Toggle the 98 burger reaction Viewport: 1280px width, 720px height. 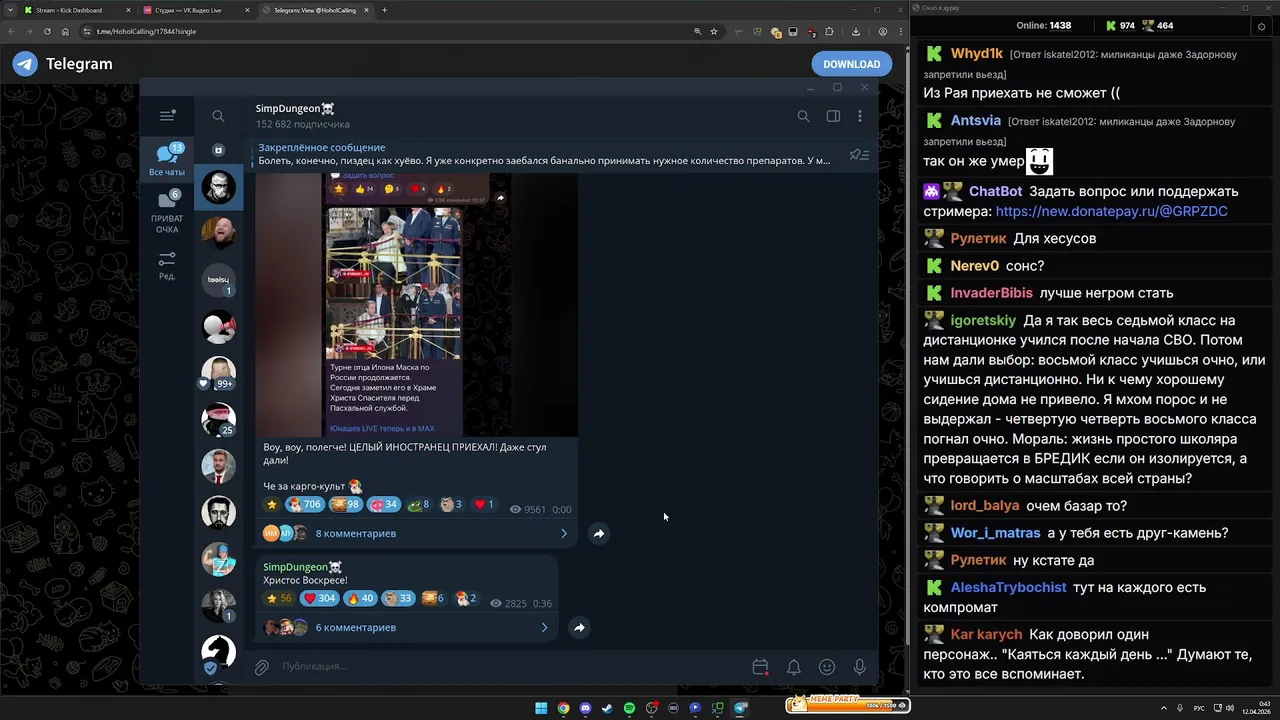coord(346,505)
